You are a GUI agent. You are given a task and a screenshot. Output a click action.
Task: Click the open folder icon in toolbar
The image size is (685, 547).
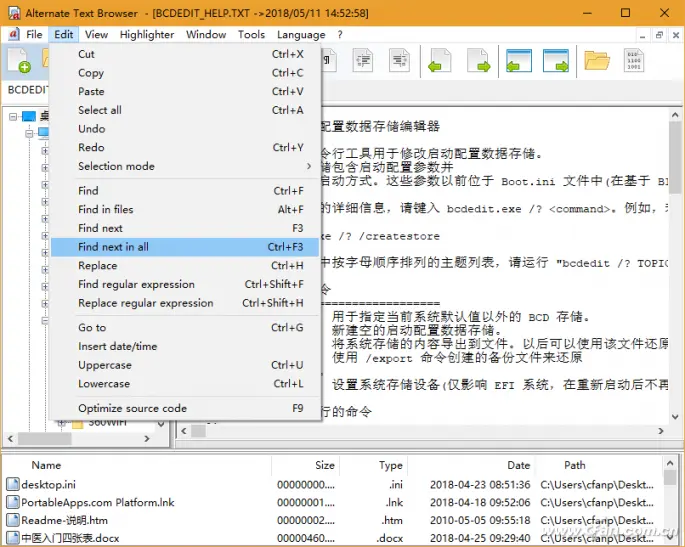(597, 62)
